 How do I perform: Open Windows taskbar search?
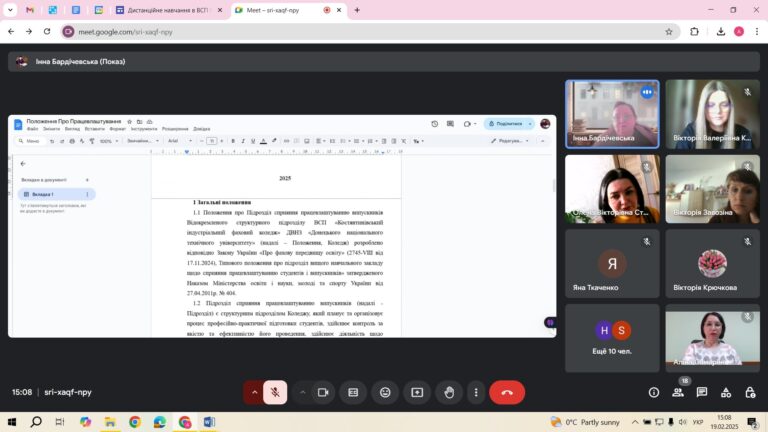[x=36, y=422]
